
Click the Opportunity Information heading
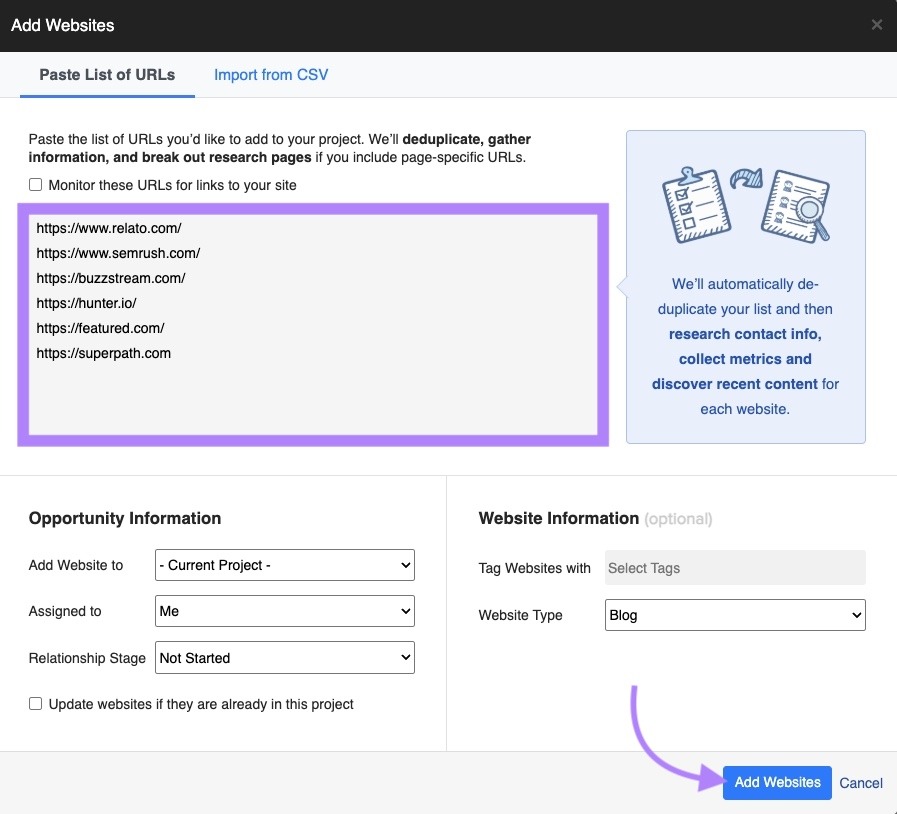[124, 518]
